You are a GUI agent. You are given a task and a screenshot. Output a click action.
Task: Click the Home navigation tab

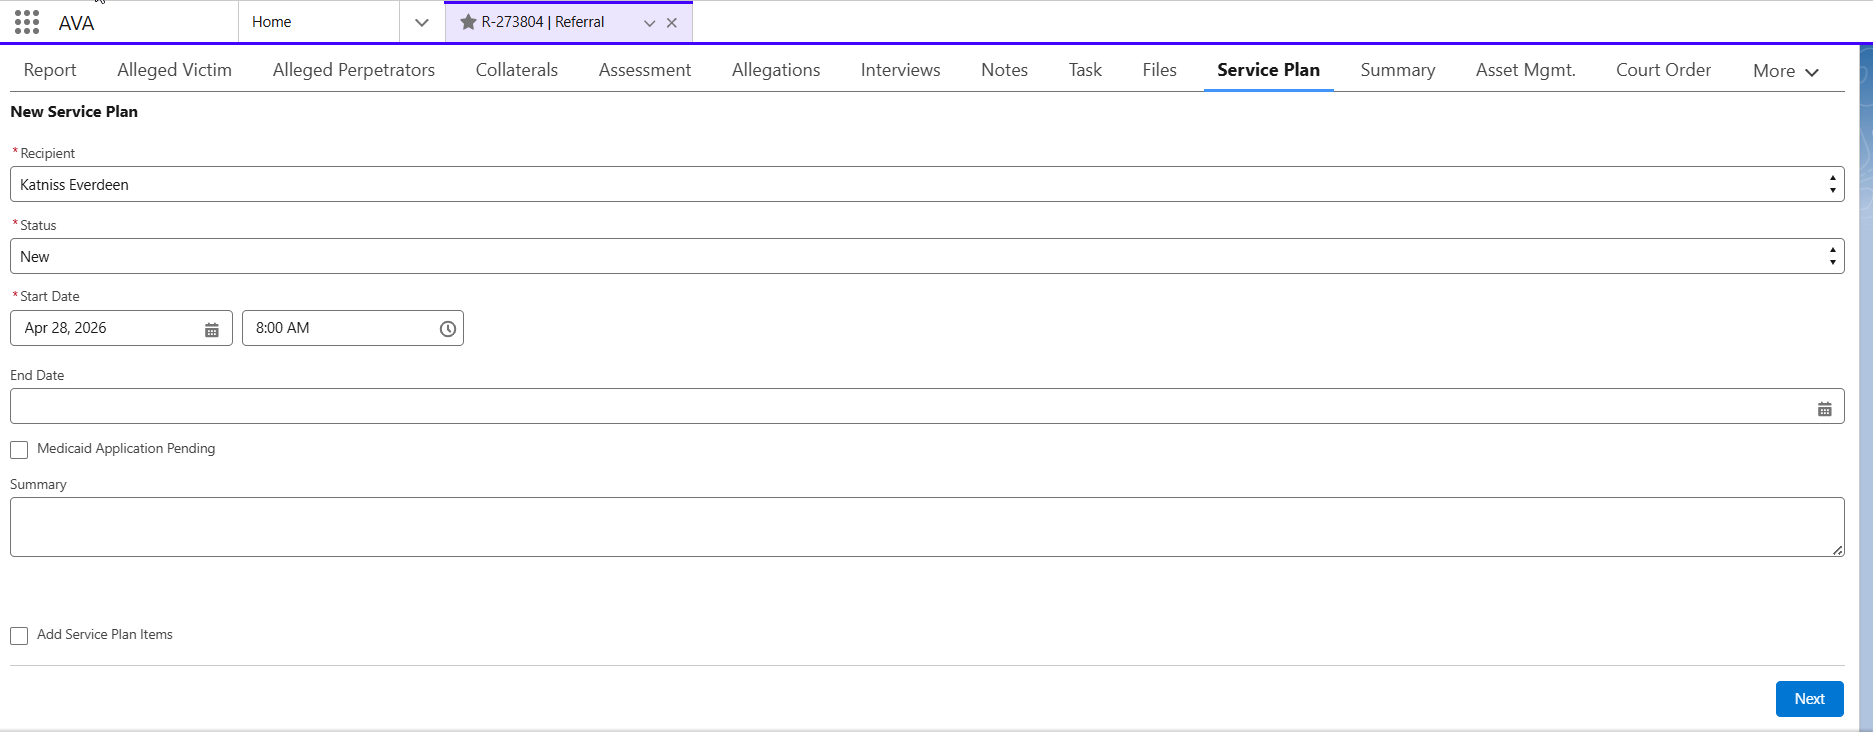click(319, 22)
